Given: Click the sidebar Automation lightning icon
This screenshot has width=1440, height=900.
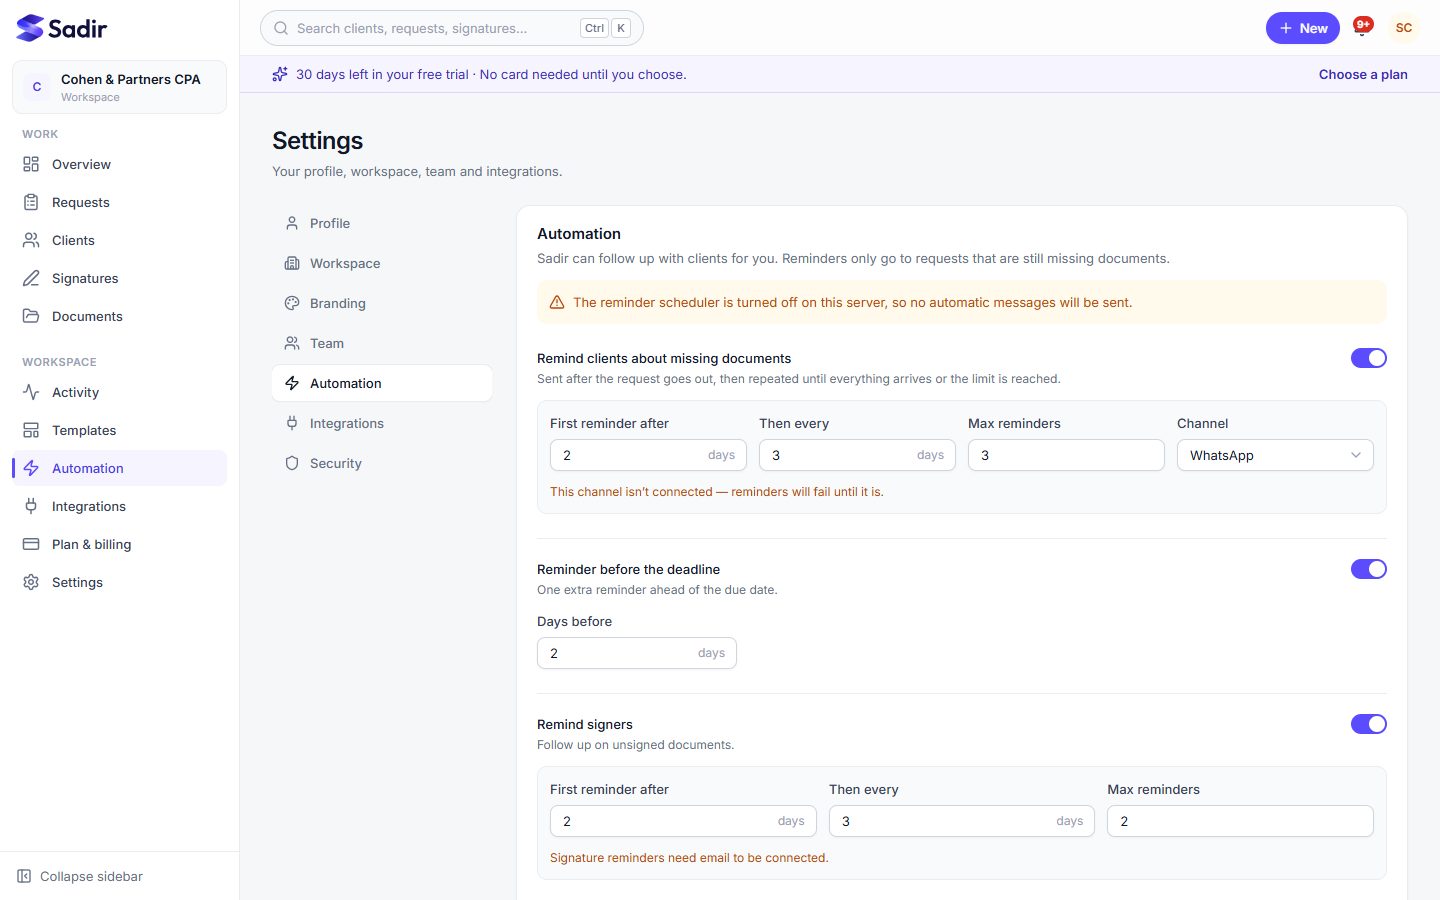Looking at the screenshot, I should (31, 468).
